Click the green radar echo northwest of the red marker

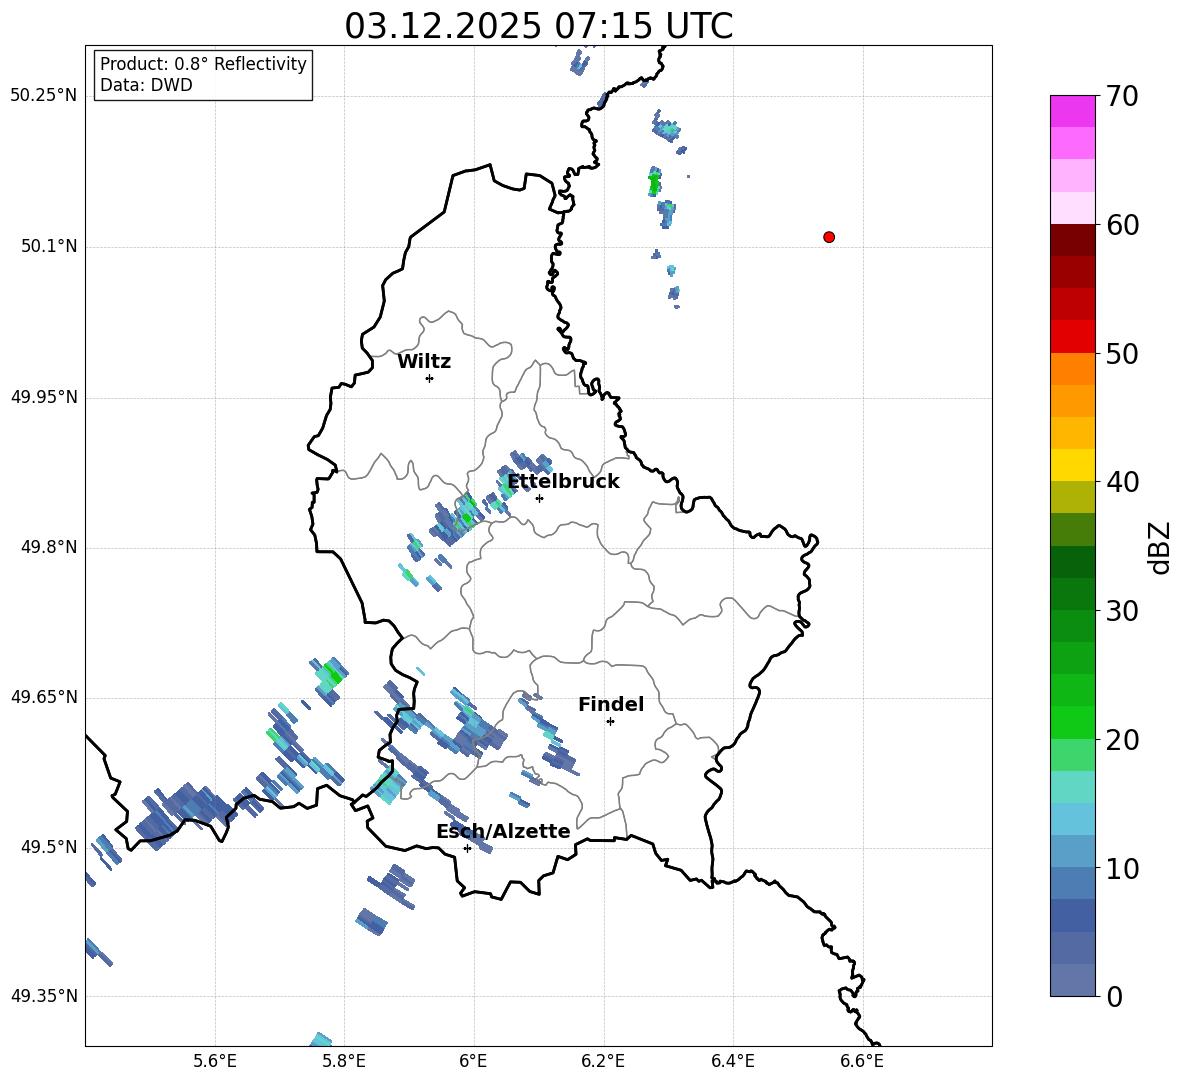click(654, 183)
